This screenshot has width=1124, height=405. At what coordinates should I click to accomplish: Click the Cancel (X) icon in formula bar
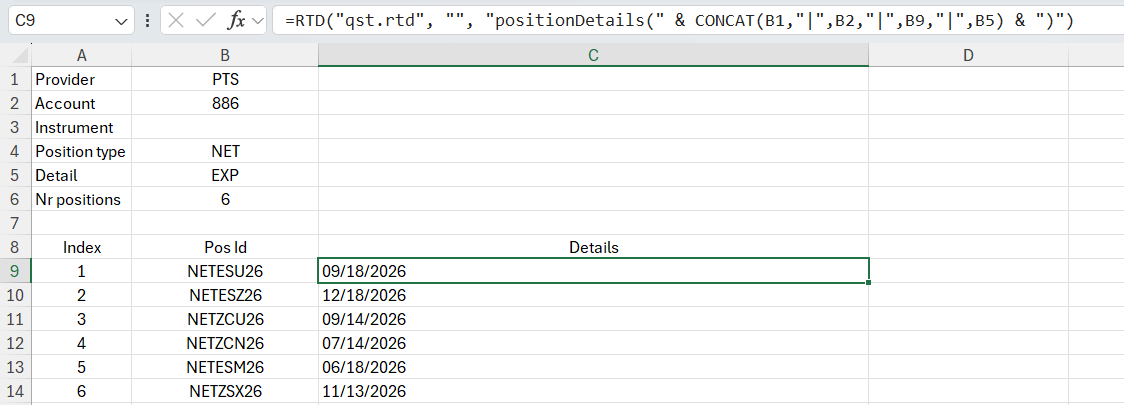pos(176,21)
